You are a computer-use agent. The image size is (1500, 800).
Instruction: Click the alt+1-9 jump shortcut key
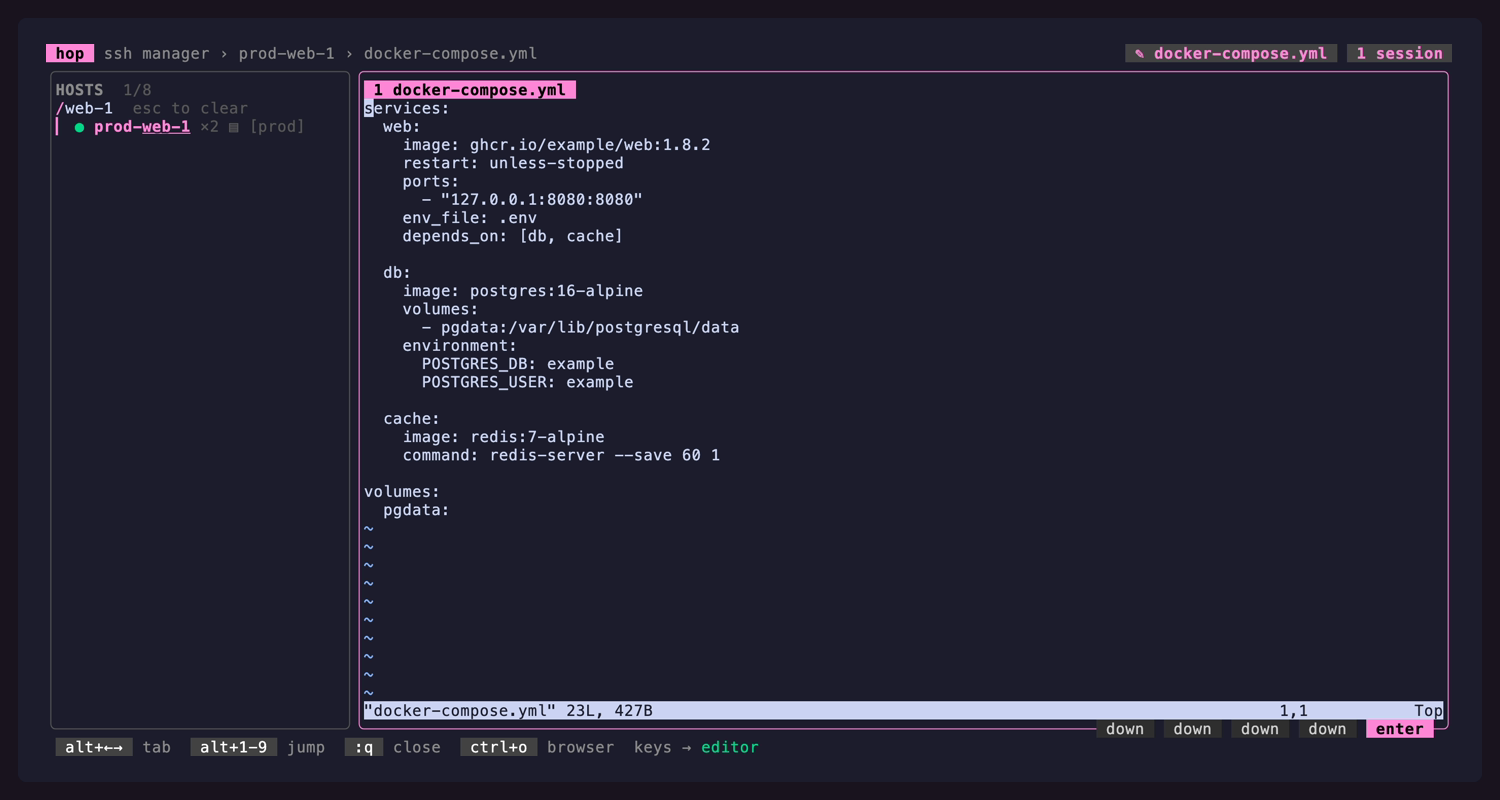click(234, 747)
